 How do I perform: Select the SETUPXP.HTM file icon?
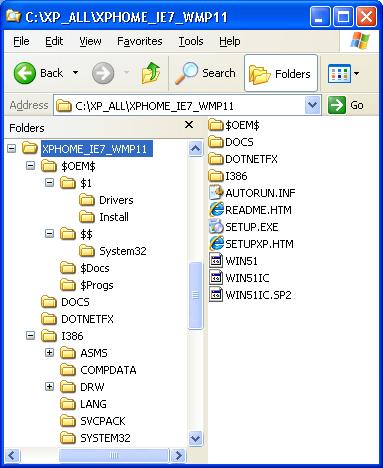point(216,244)
